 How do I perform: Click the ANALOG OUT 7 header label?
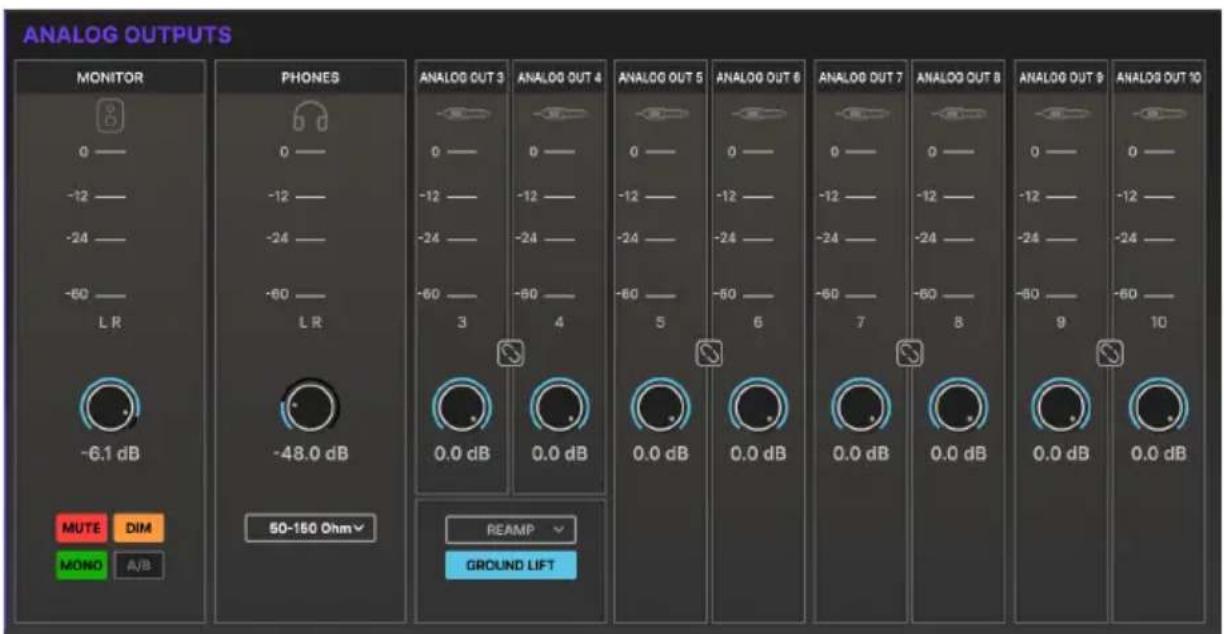point(860,78)
